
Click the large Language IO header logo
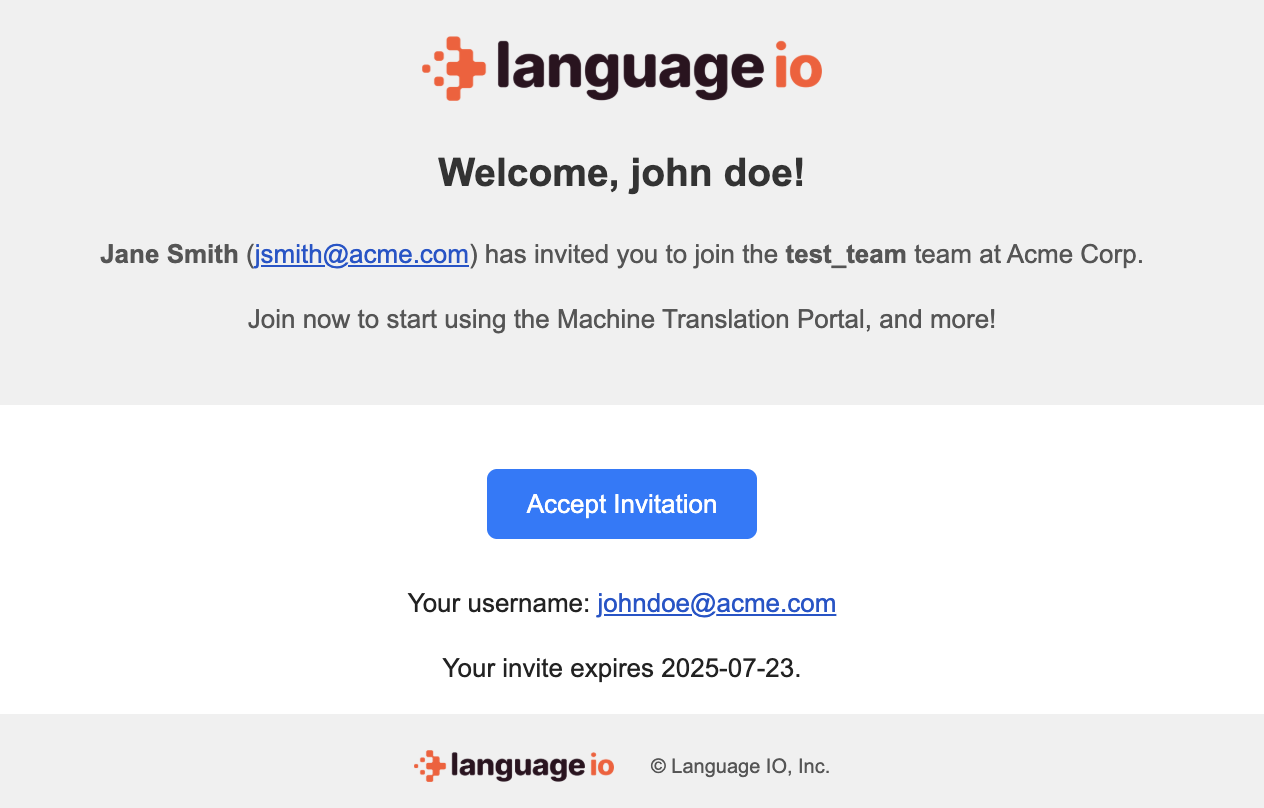(x=622, y=68)
